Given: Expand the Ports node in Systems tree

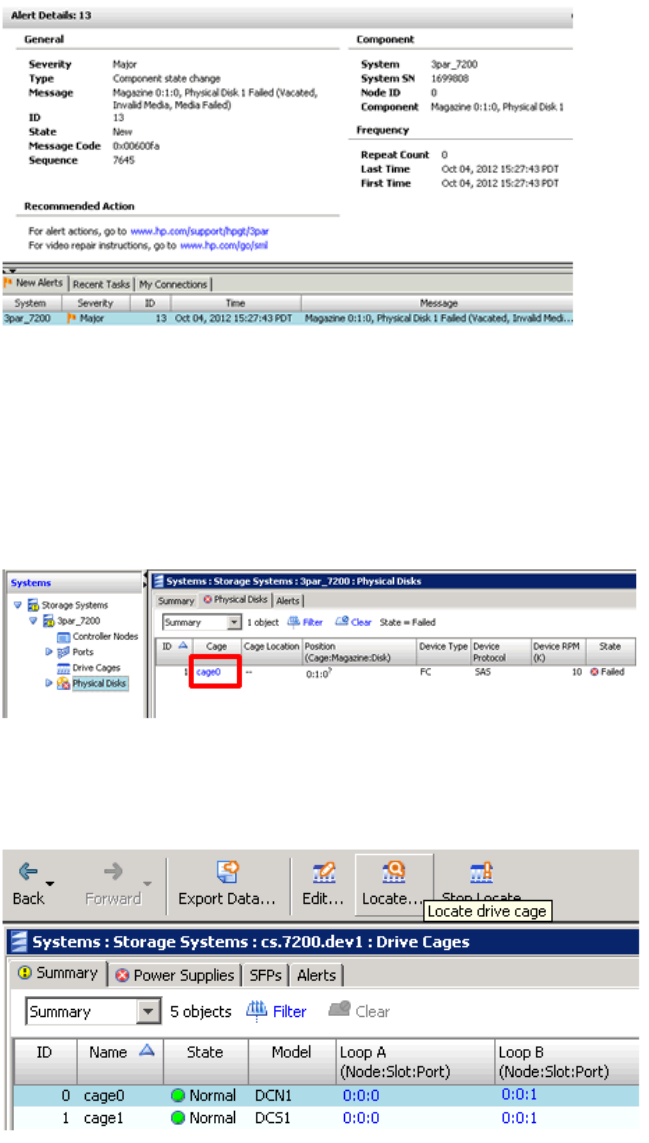Looking at the screenshot, I should [49, 652].
